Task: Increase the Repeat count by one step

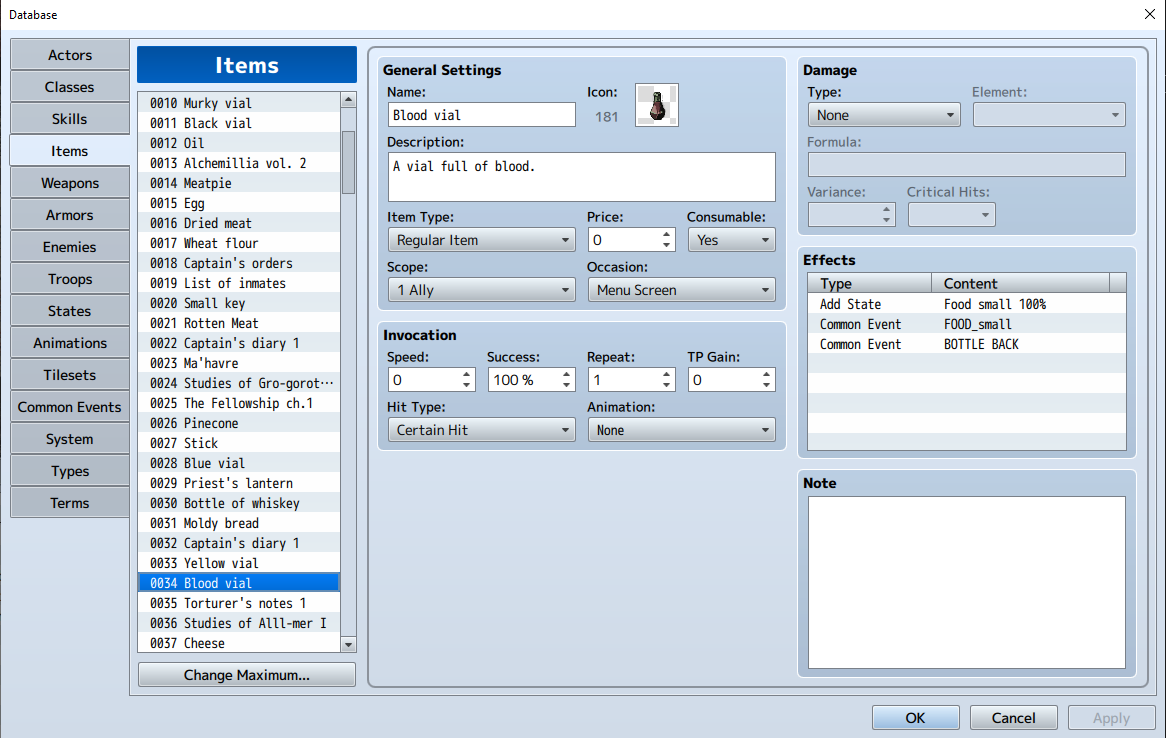Action: 666,374
